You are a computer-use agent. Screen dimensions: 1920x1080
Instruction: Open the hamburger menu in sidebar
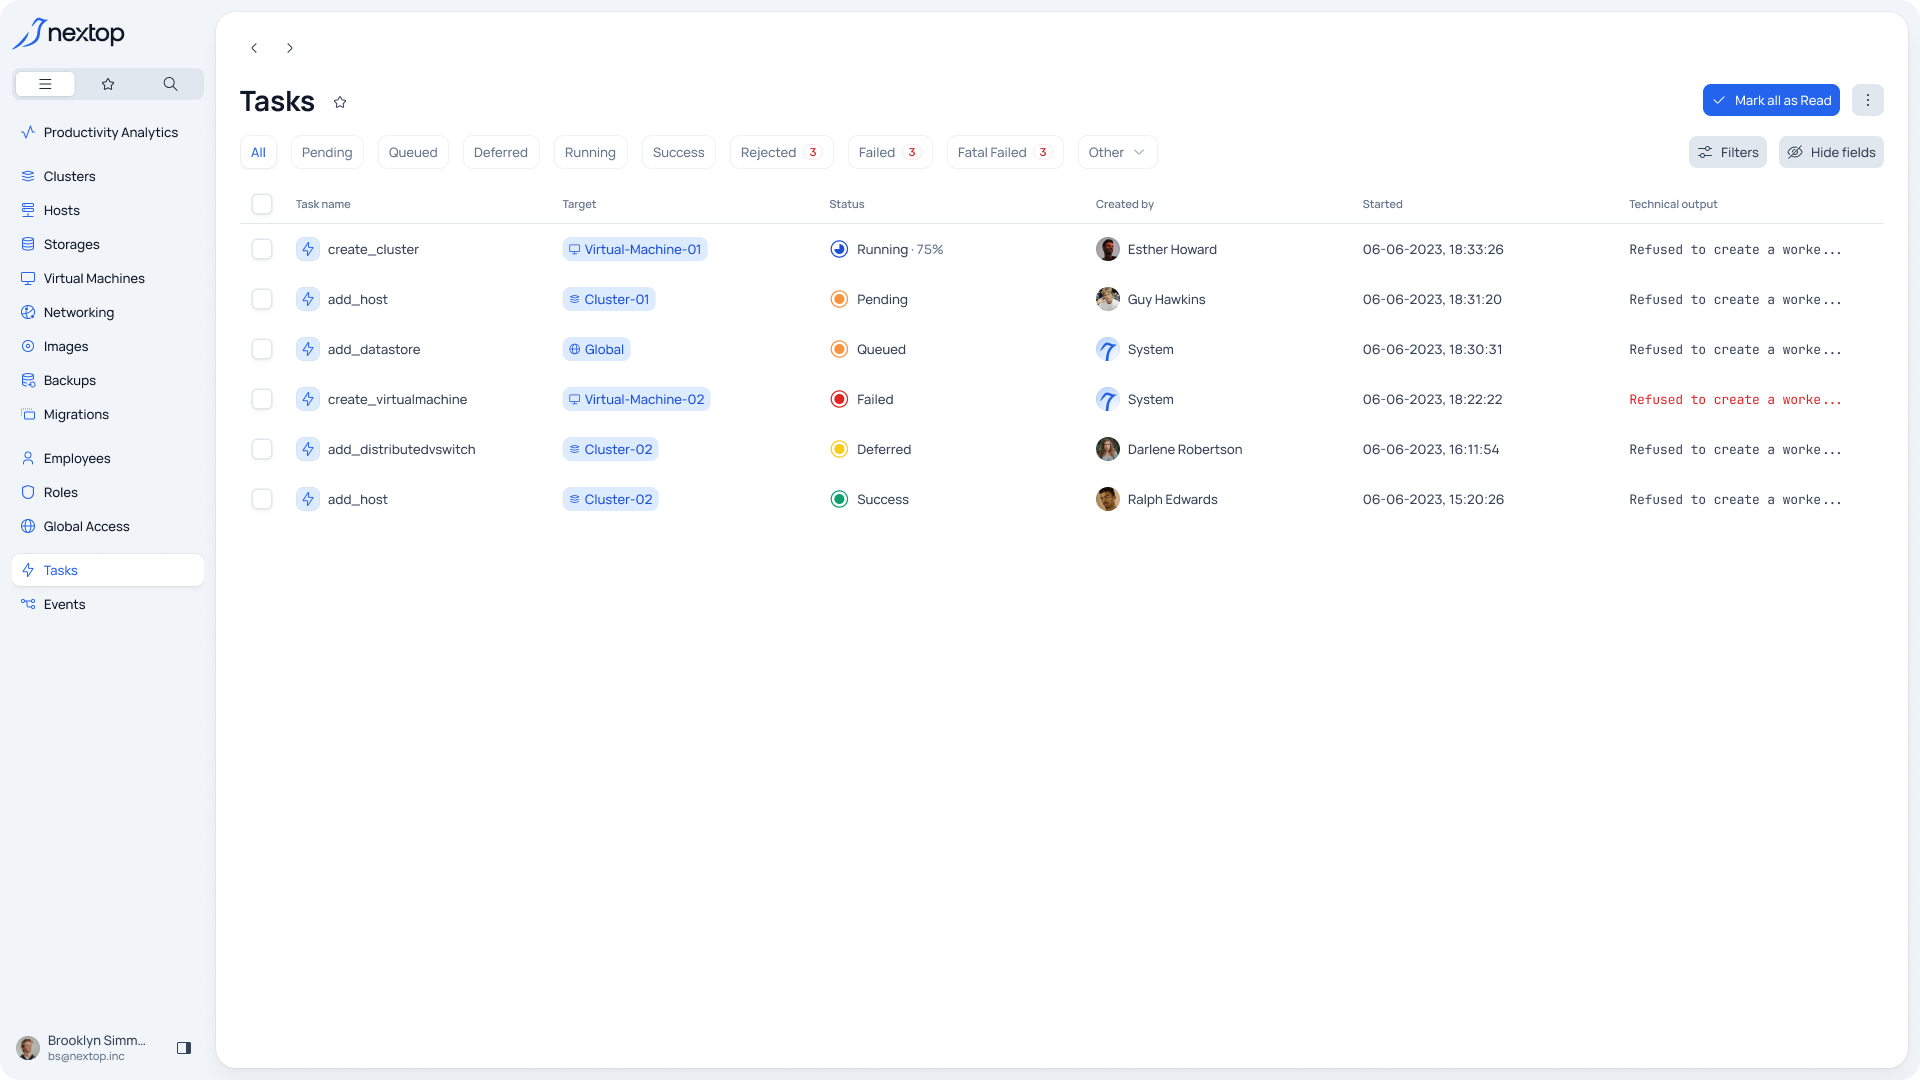pos(45,84)
